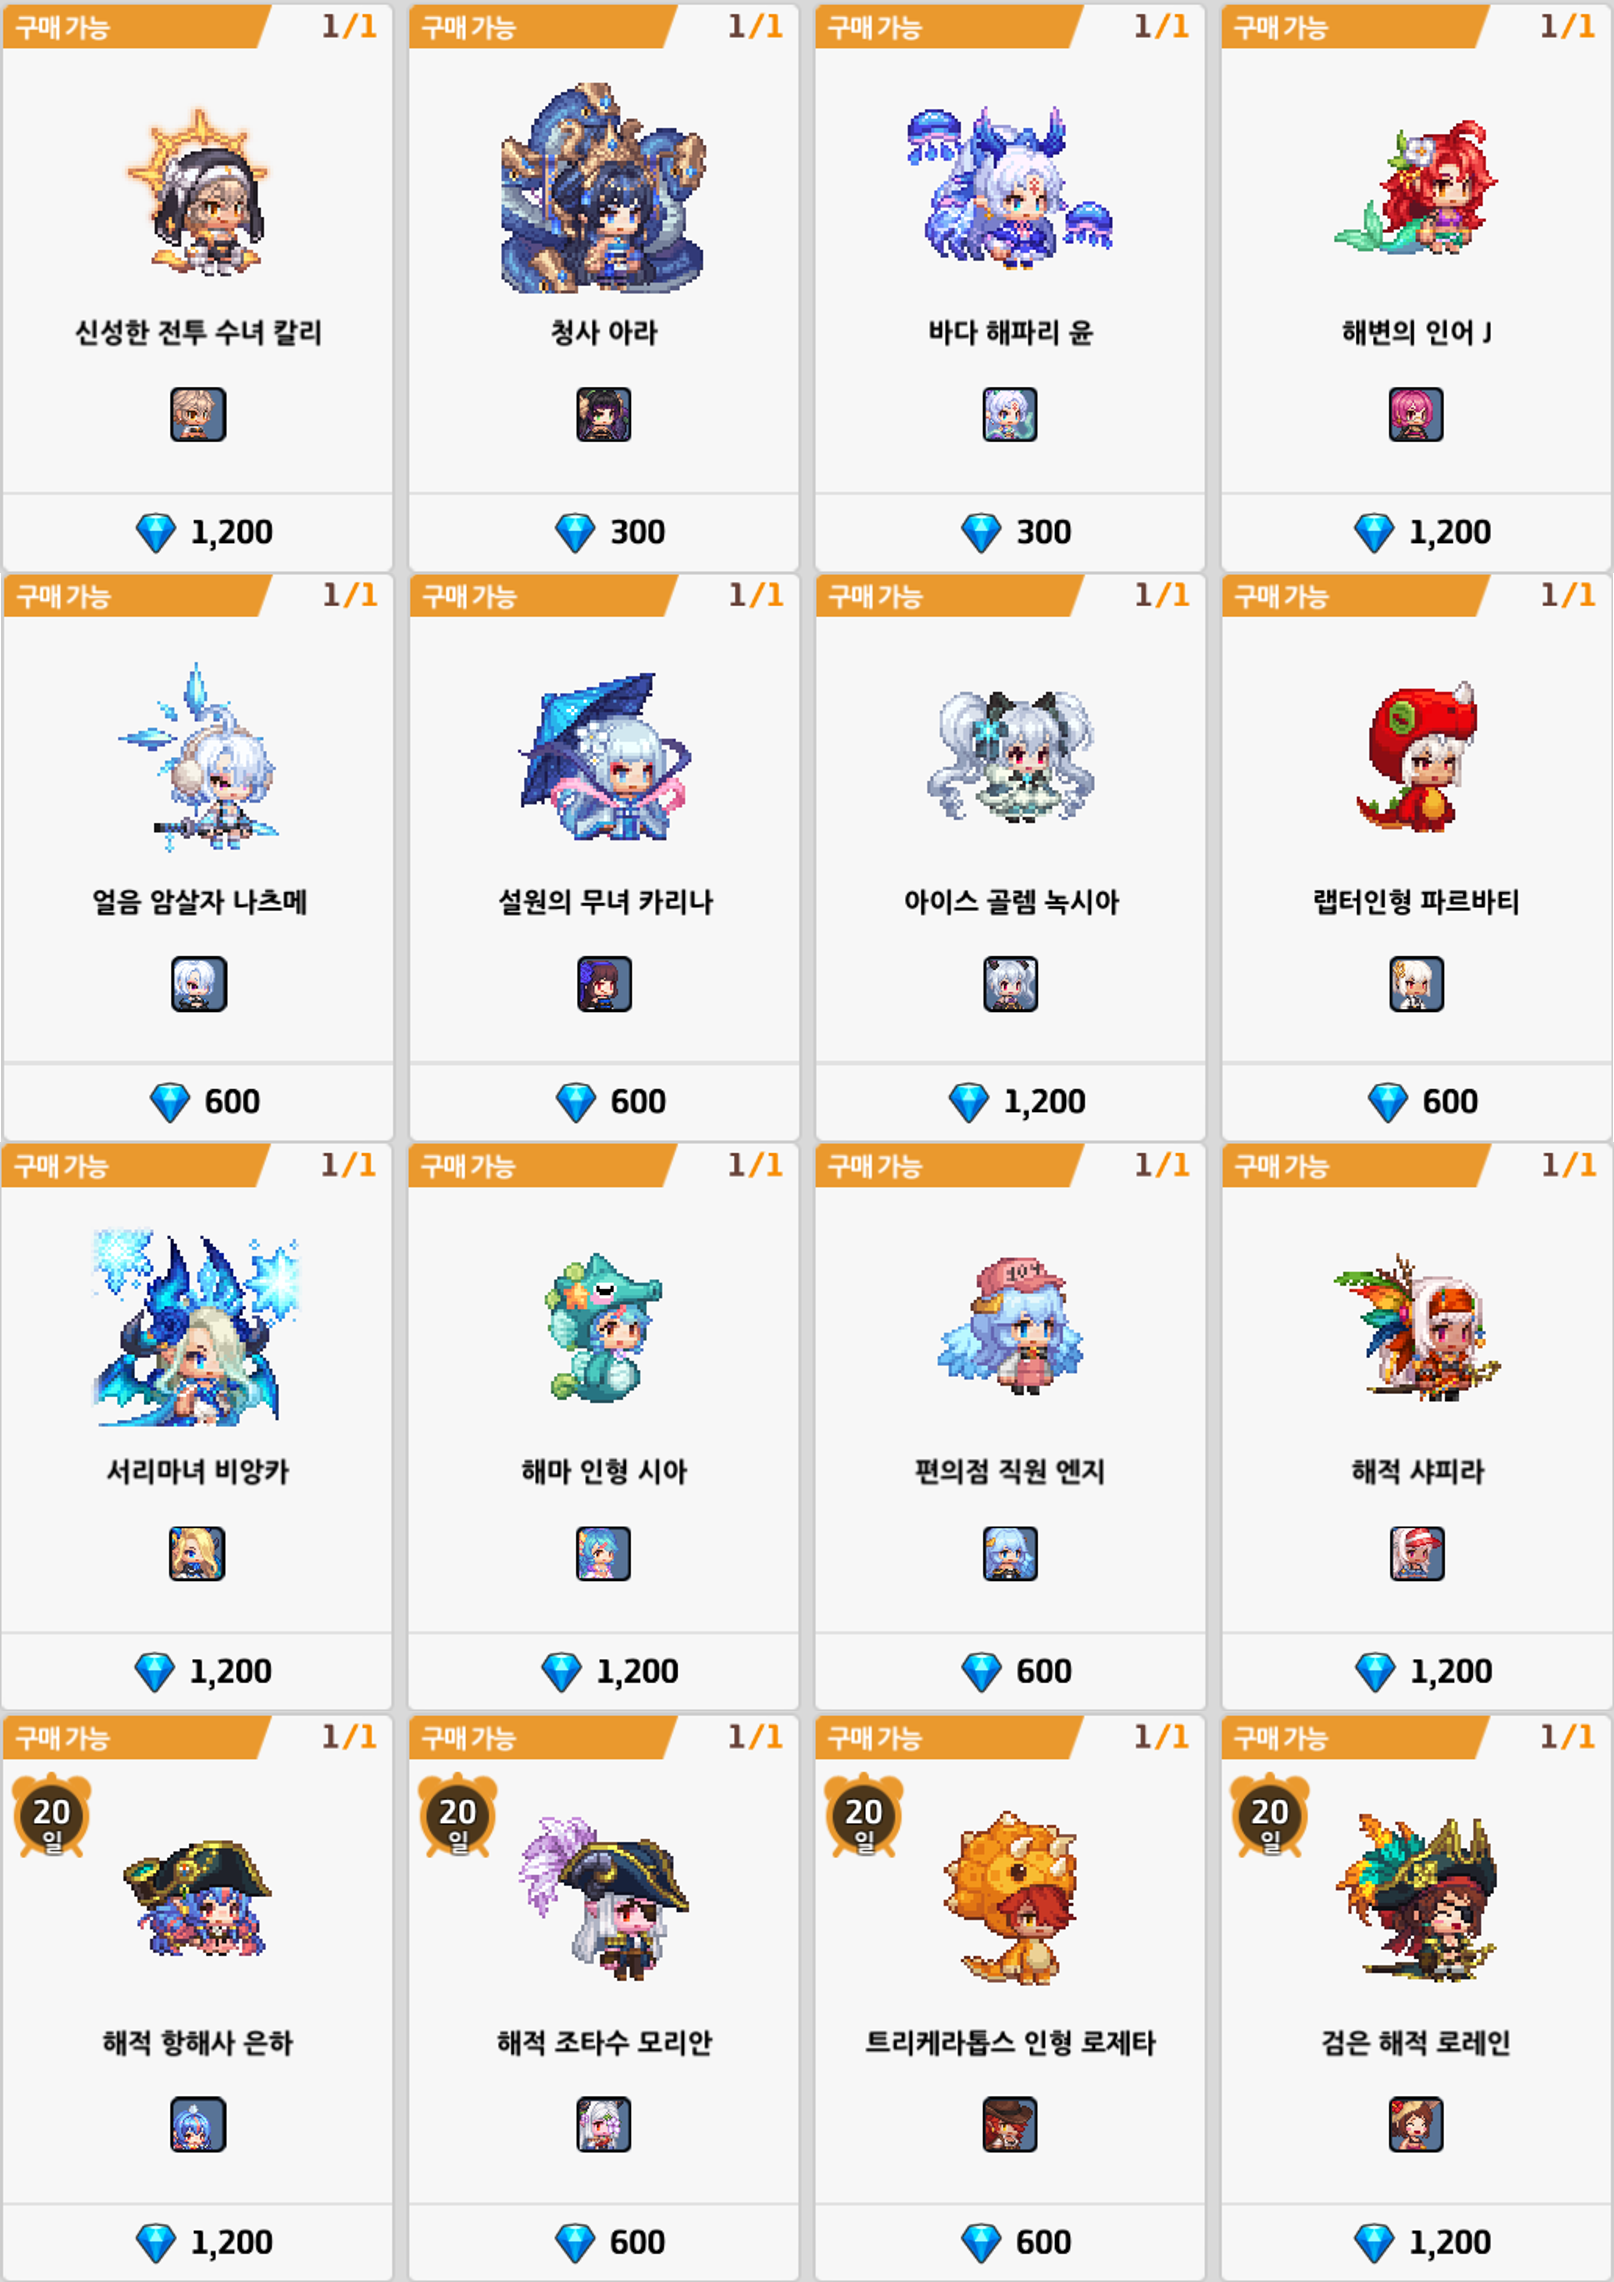This screenshot has width=1614, height=2282.
Task: Buy 해마 인형 시아 for 1,200 gems
Action: 603,1671
